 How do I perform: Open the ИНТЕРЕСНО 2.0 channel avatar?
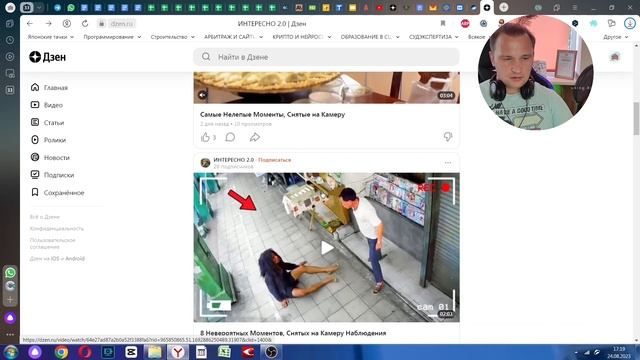pyautogui.click(x=205, y=163)
